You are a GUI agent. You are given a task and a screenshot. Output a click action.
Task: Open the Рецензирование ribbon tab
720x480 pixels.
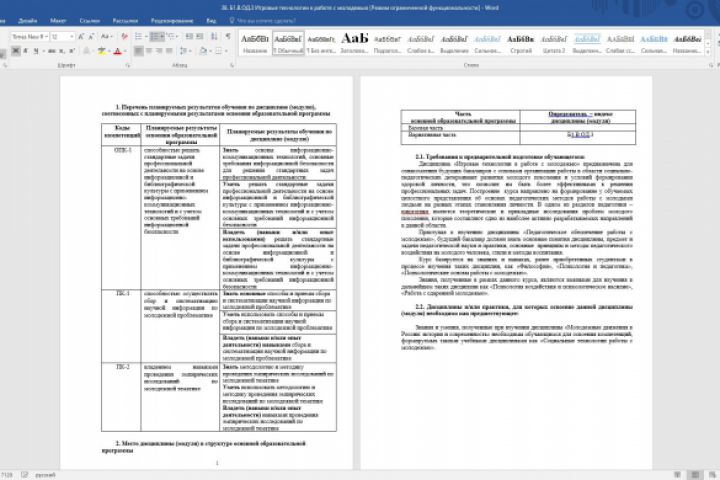[x=172, y=21]
